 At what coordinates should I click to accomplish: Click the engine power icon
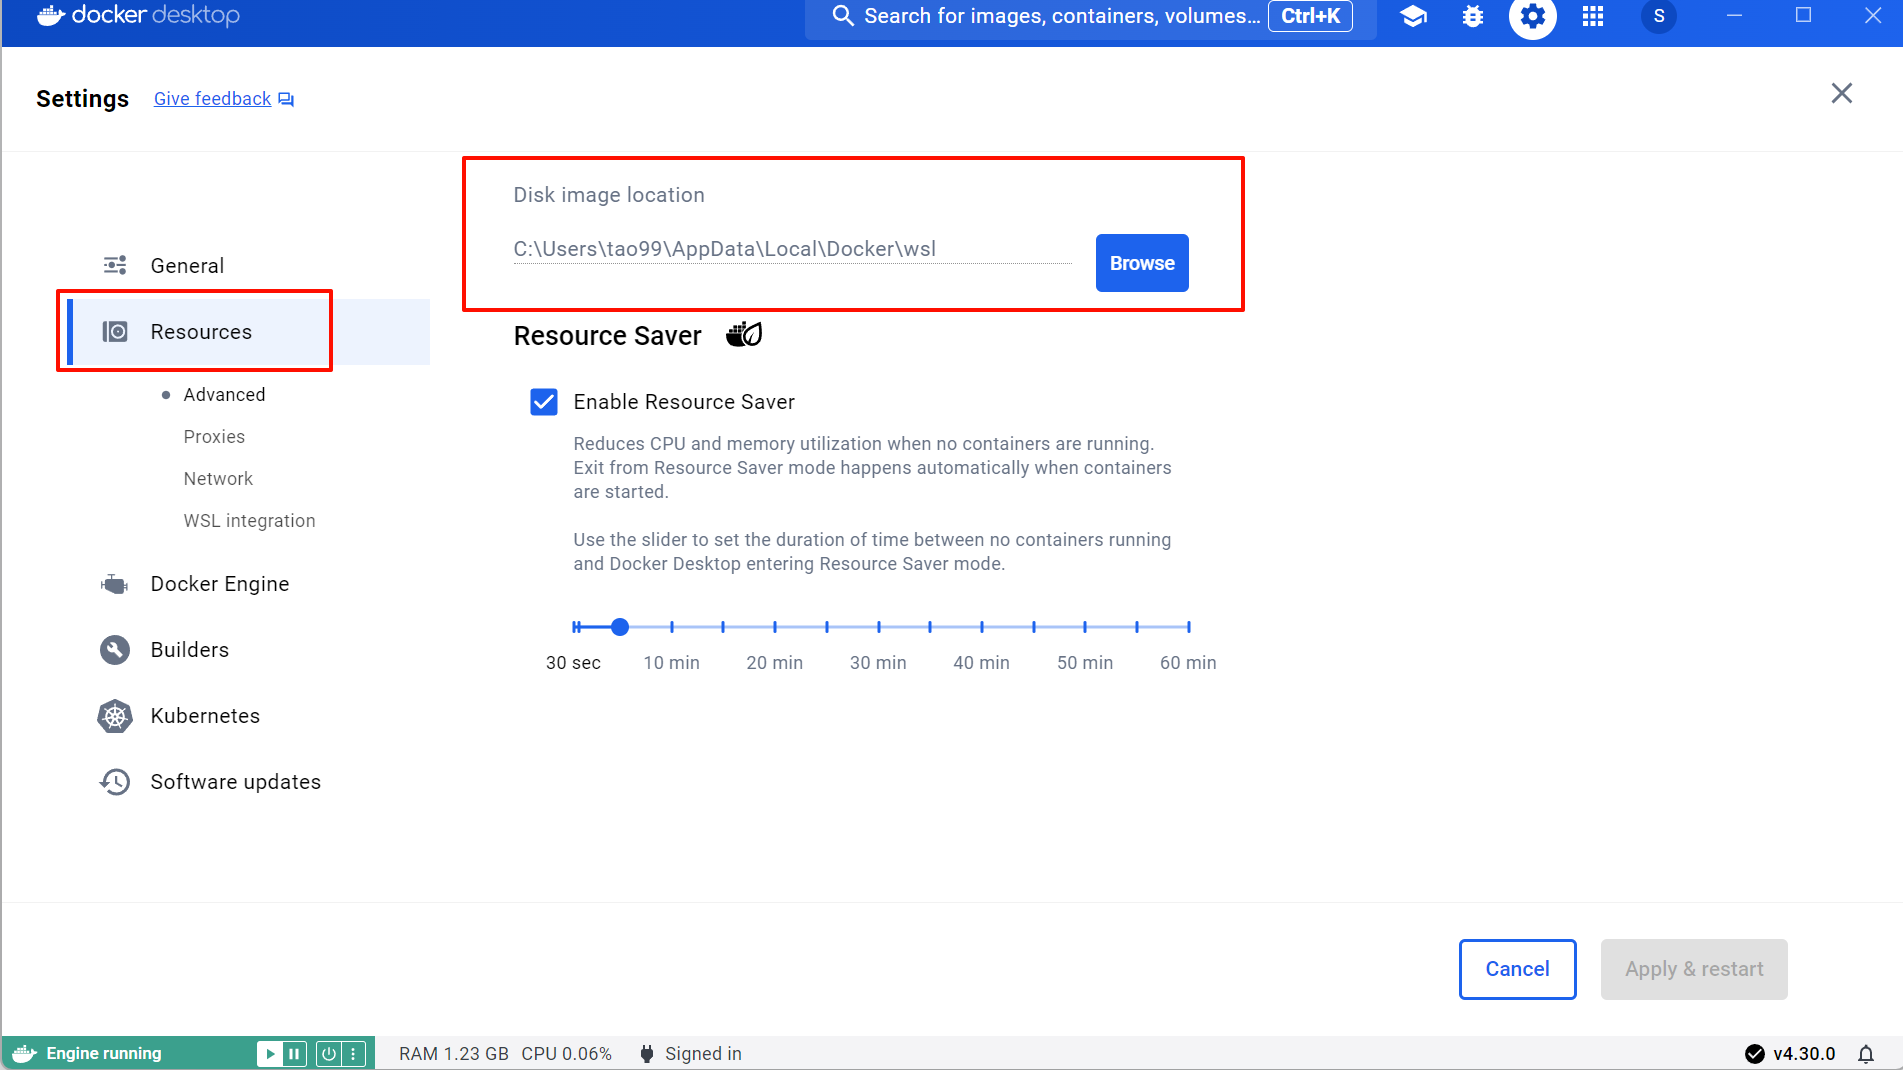pyautogui.click(x=328, y=1053)
